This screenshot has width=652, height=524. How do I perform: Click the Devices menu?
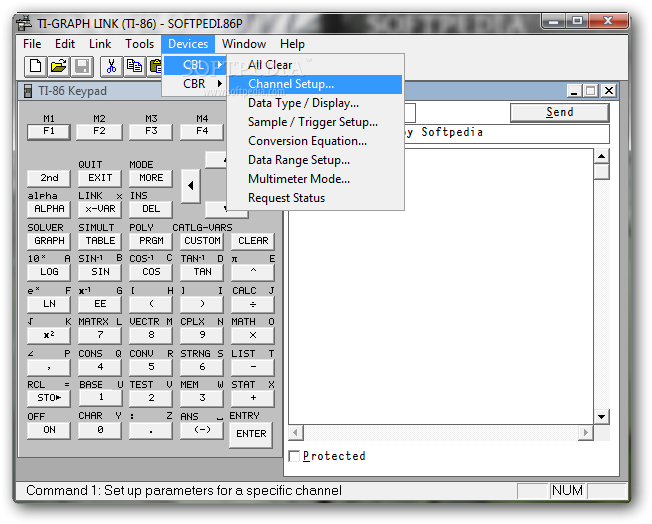188,44
